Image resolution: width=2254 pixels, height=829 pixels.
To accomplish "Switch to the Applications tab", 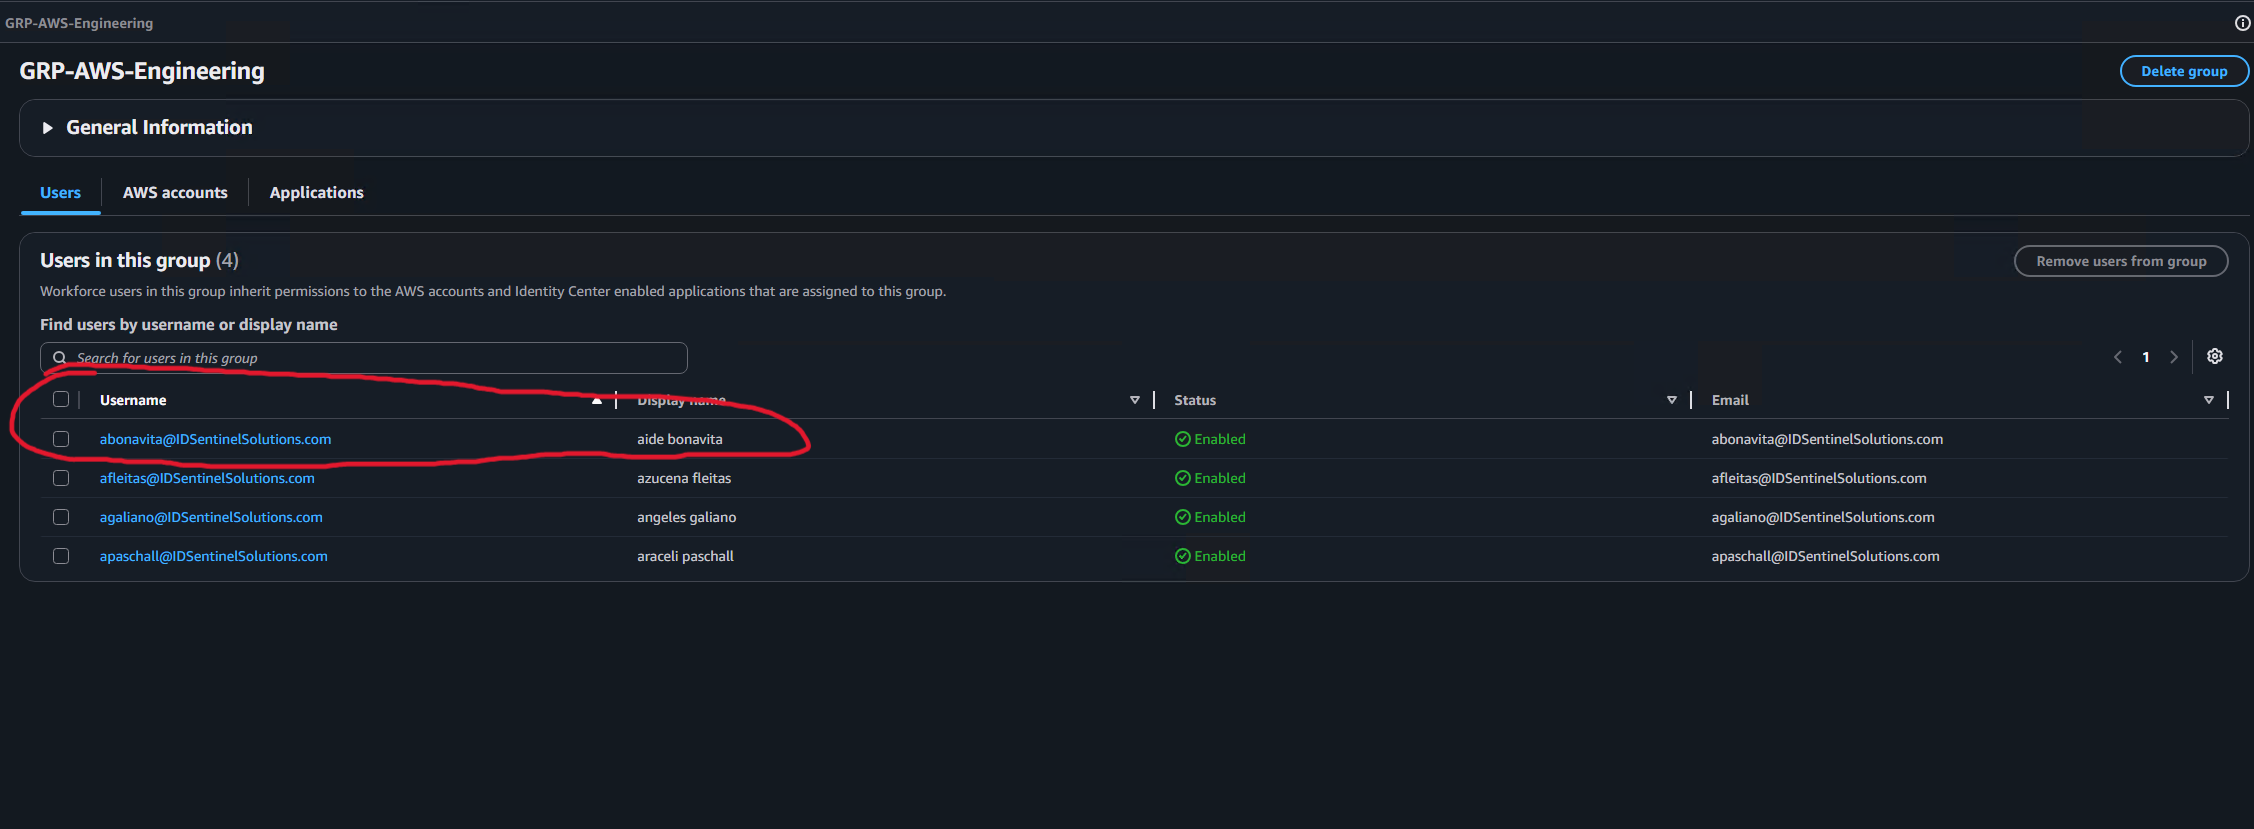I will 316,193.
